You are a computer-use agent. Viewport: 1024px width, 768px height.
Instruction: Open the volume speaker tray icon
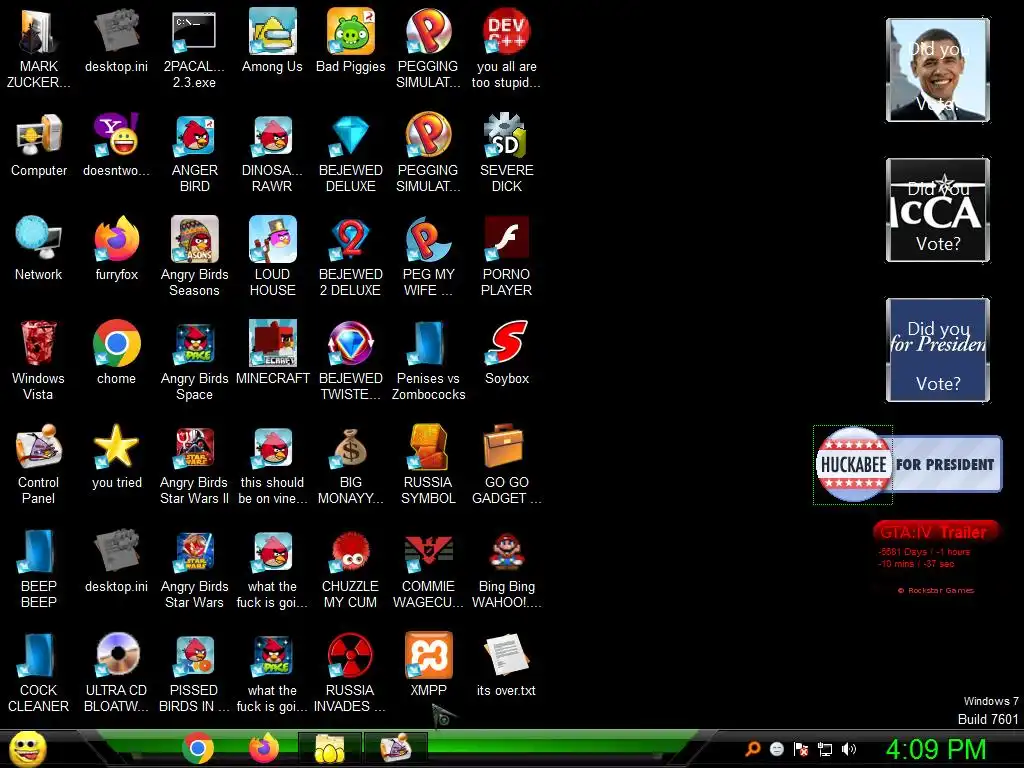click(x=849, y=749)
